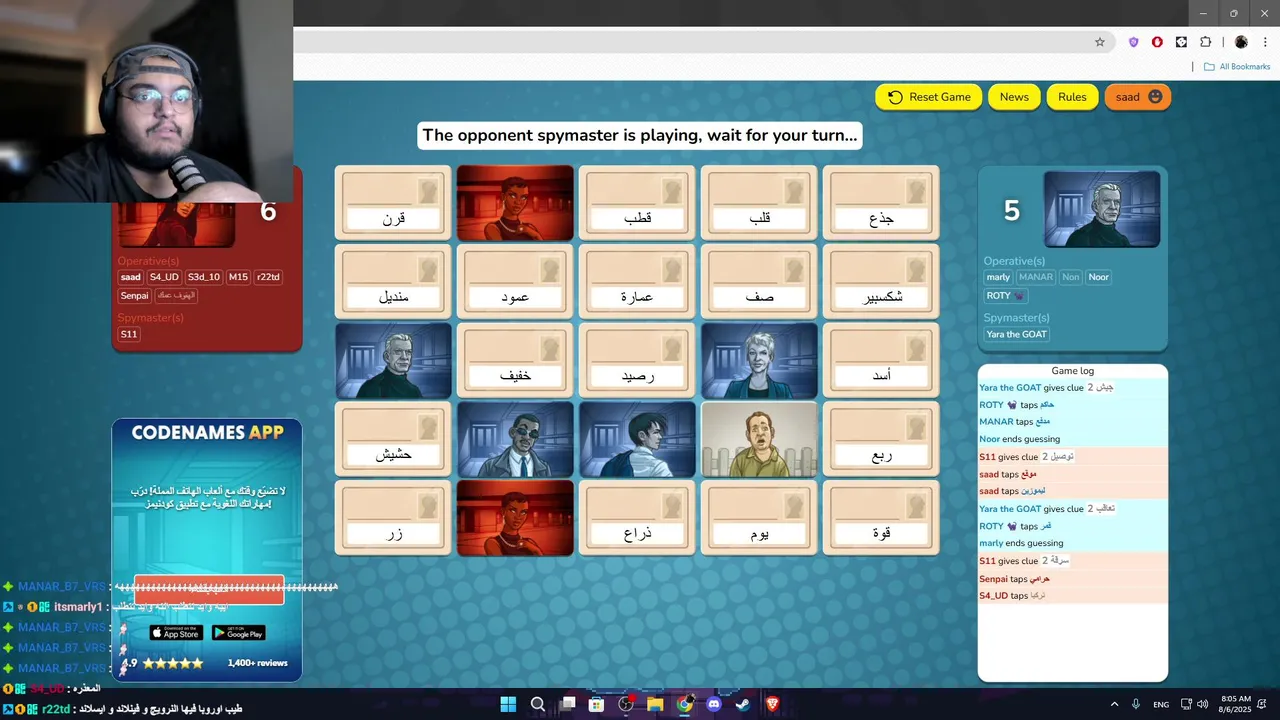Open the volume tray icon

click(x=1202, y=704)
